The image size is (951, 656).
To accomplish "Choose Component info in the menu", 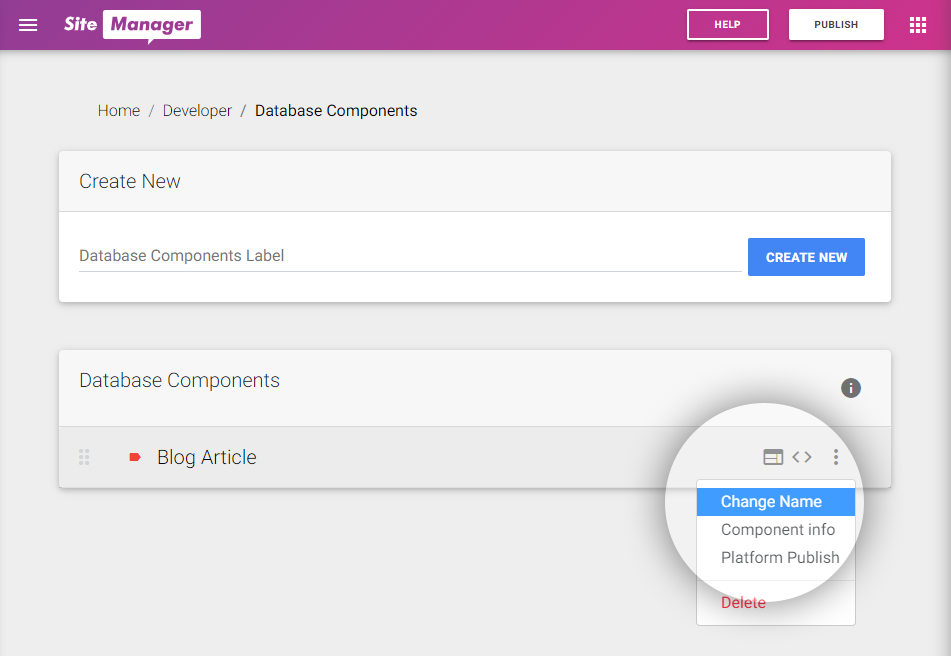I will click(x=776, y=530).
